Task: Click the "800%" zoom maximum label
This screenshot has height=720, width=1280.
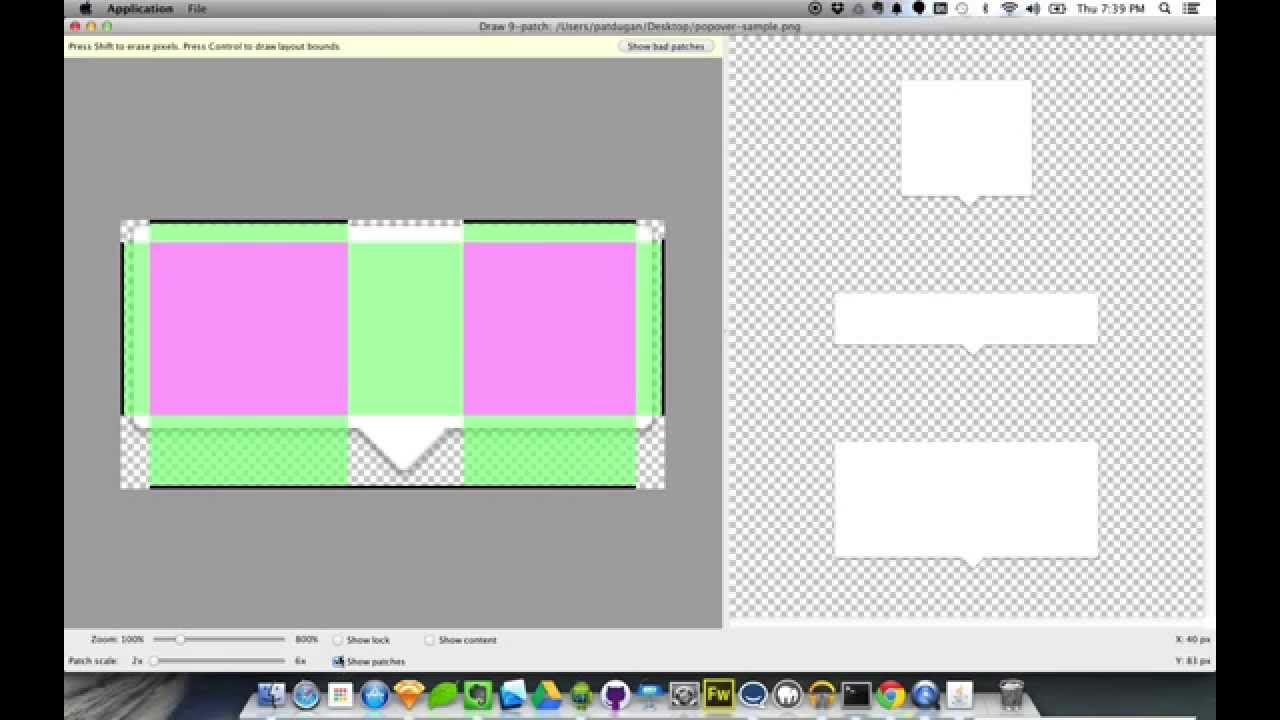Action: pos(306,640)
